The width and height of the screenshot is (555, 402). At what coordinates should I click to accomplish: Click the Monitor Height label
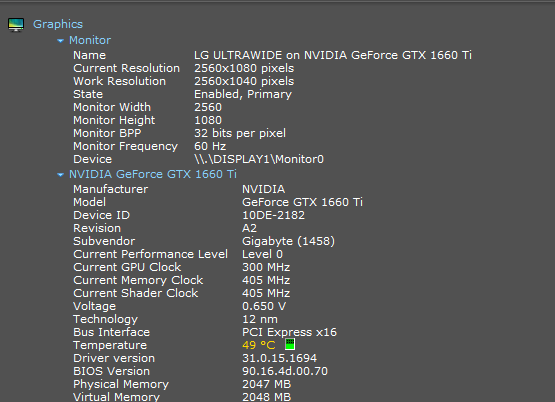point(114,120)
